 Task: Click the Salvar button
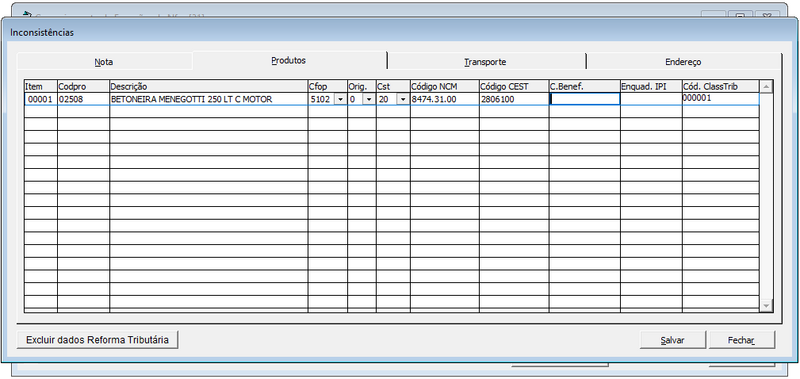[x=672, y=340]
